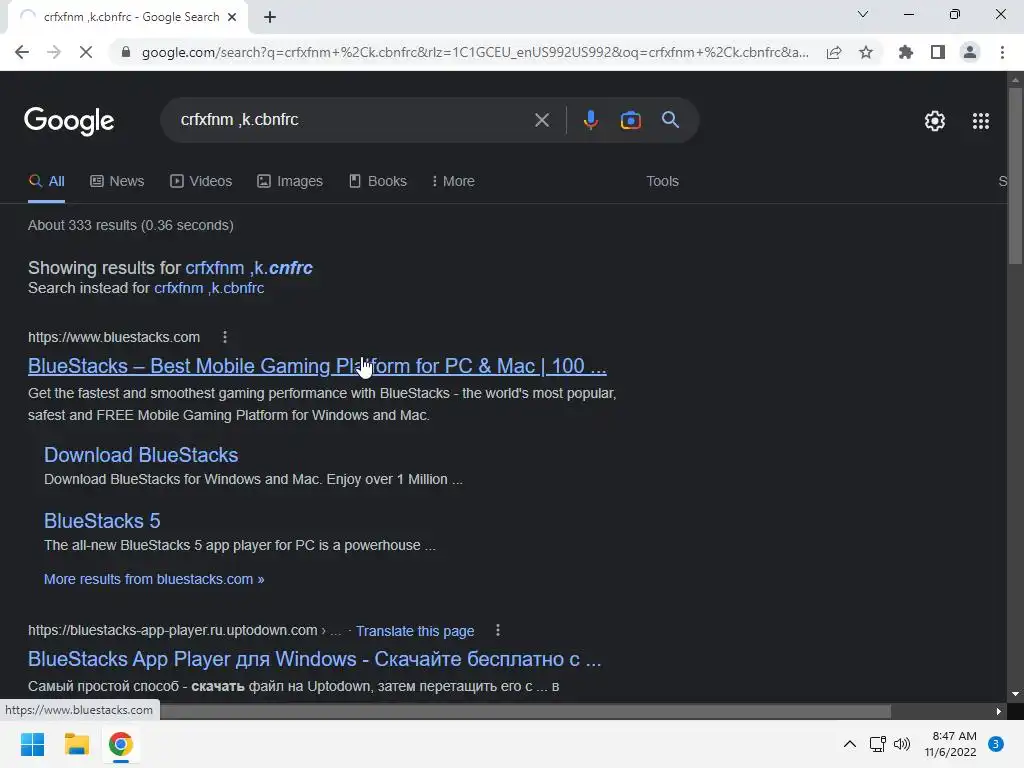The width and height of the screenshot is (1024, 768).
Task: Stop loading the page
Action: coord(86,52)
